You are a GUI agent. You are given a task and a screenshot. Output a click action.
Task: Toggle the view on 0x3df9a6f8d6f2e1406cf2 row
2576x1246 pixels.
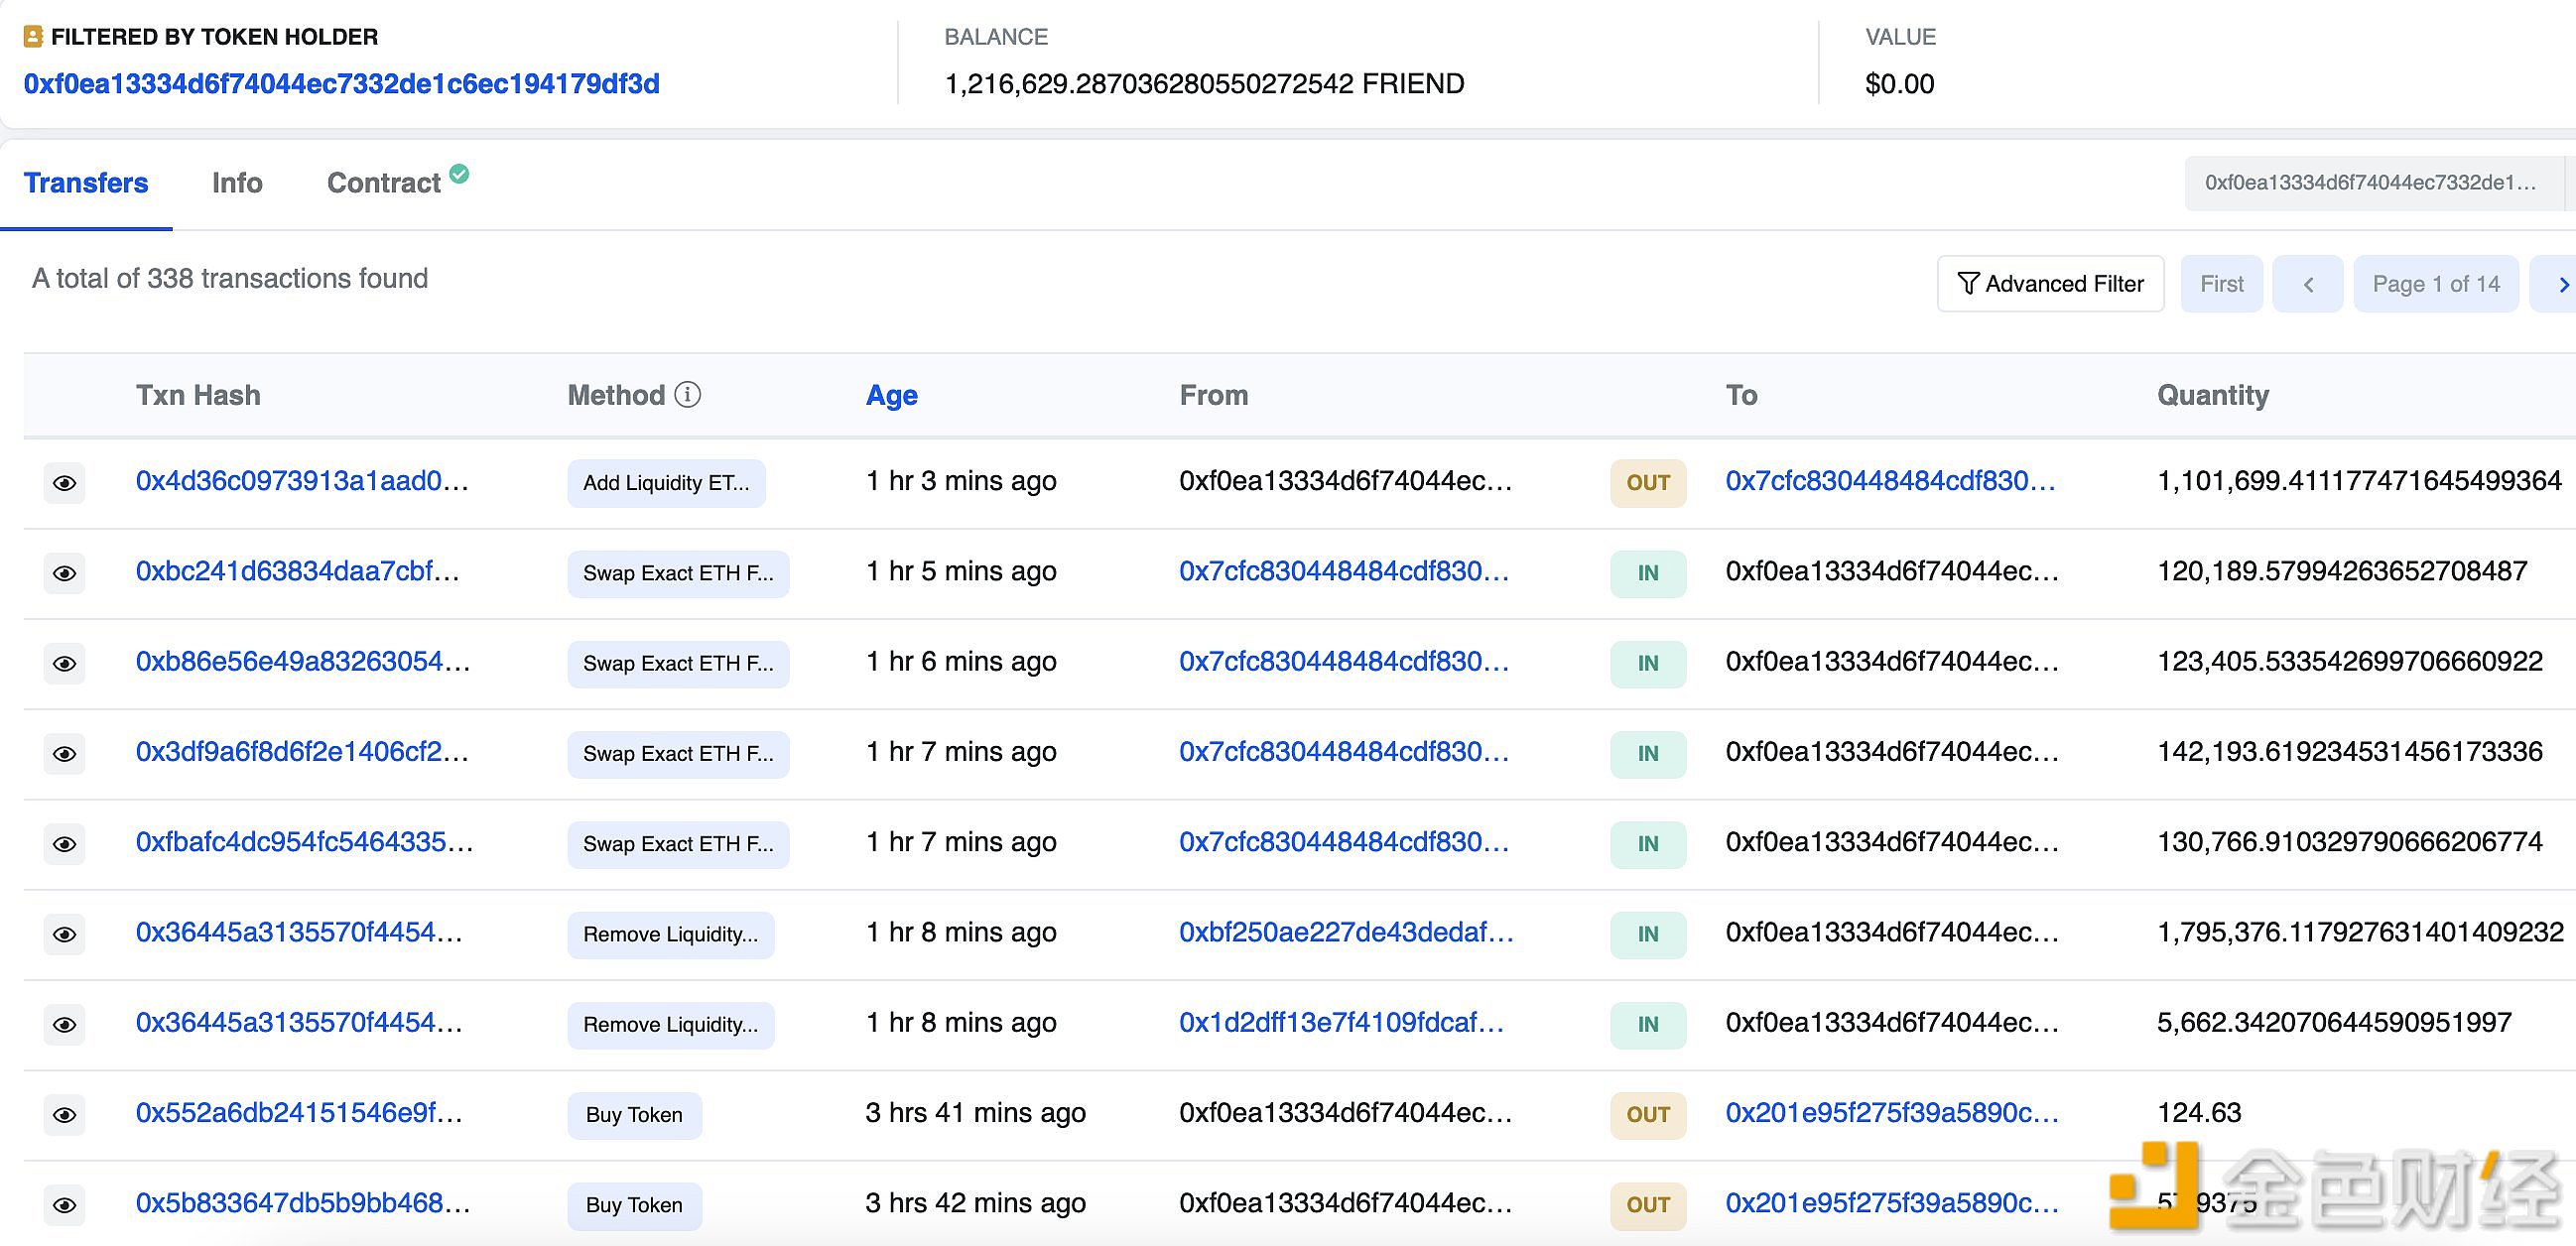click(x=64, y=754)
